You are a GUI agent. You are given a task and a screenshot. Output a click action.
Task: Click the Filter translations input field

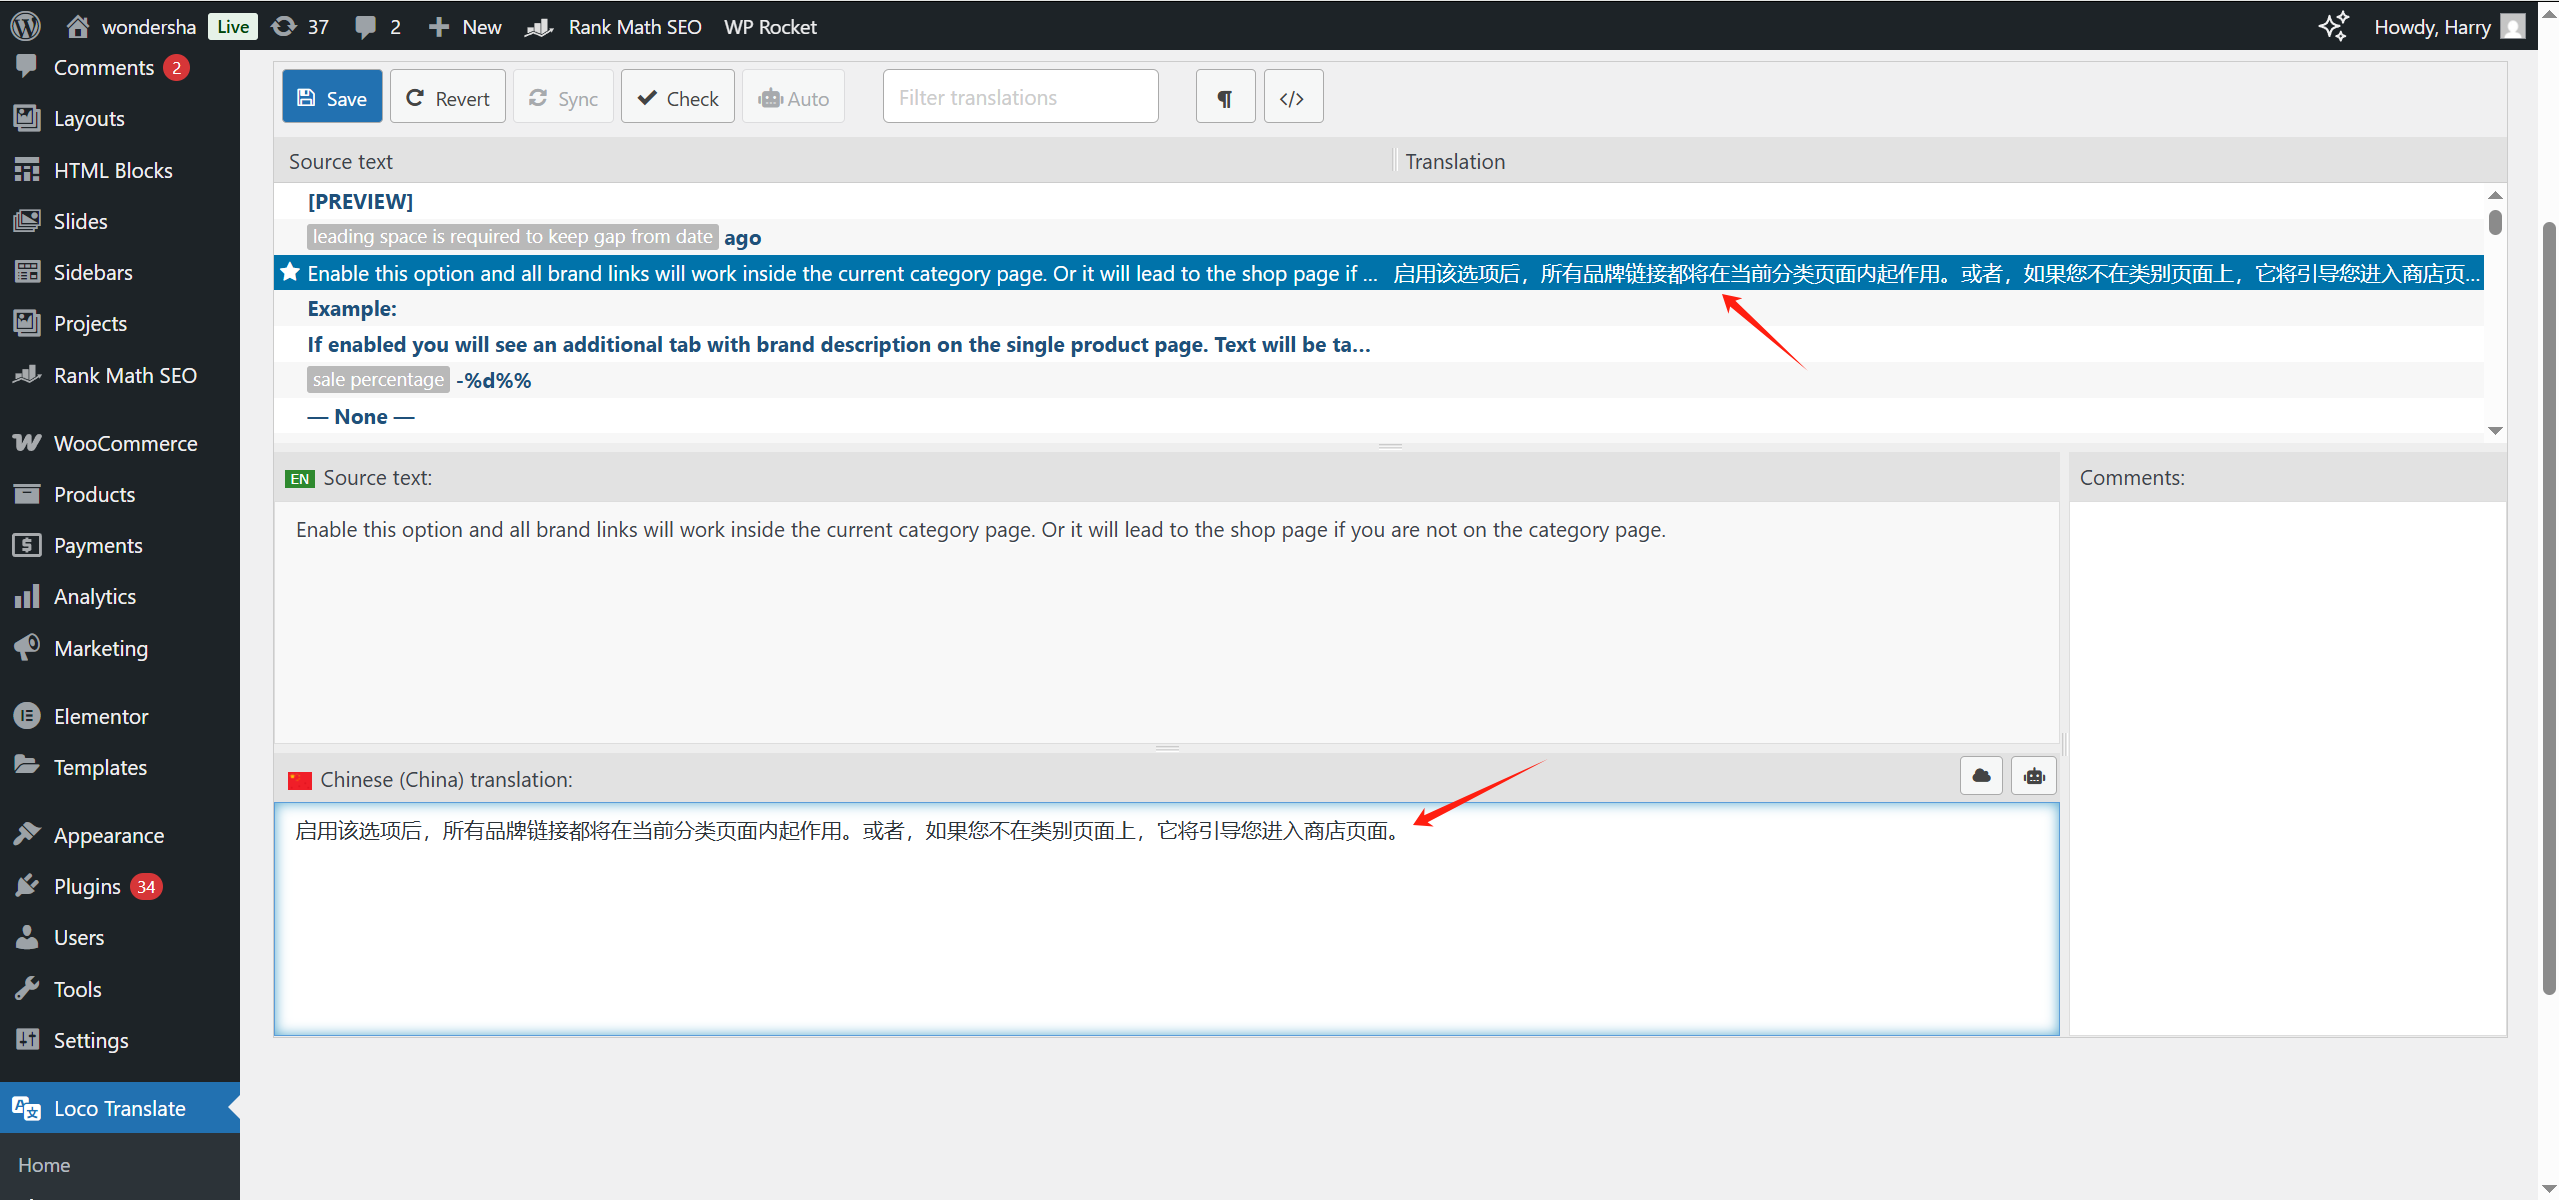1020,98
